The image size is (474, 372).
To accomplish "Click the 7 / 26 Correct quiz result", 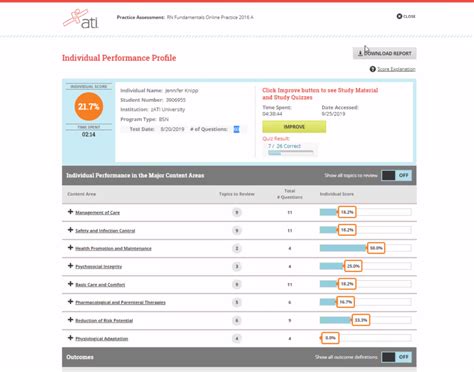I will pos(284,146).
